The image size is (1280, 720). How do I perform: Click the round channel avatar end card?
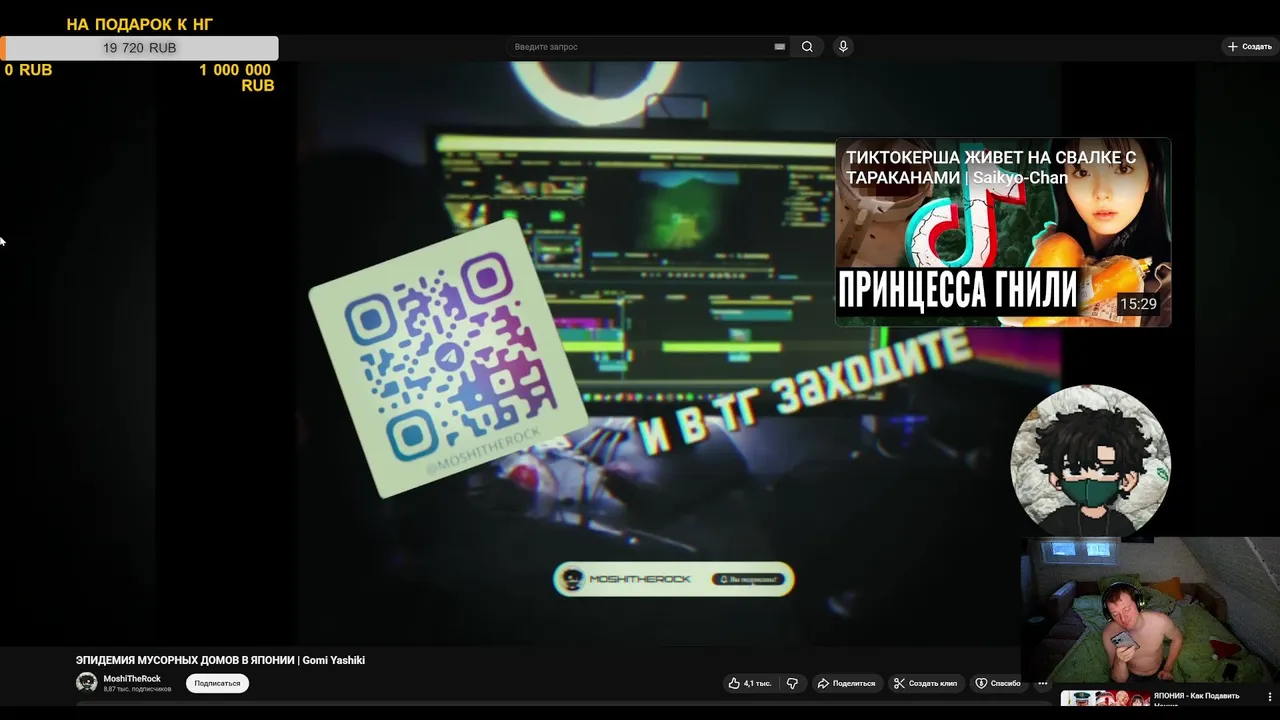pos(1090,463)
